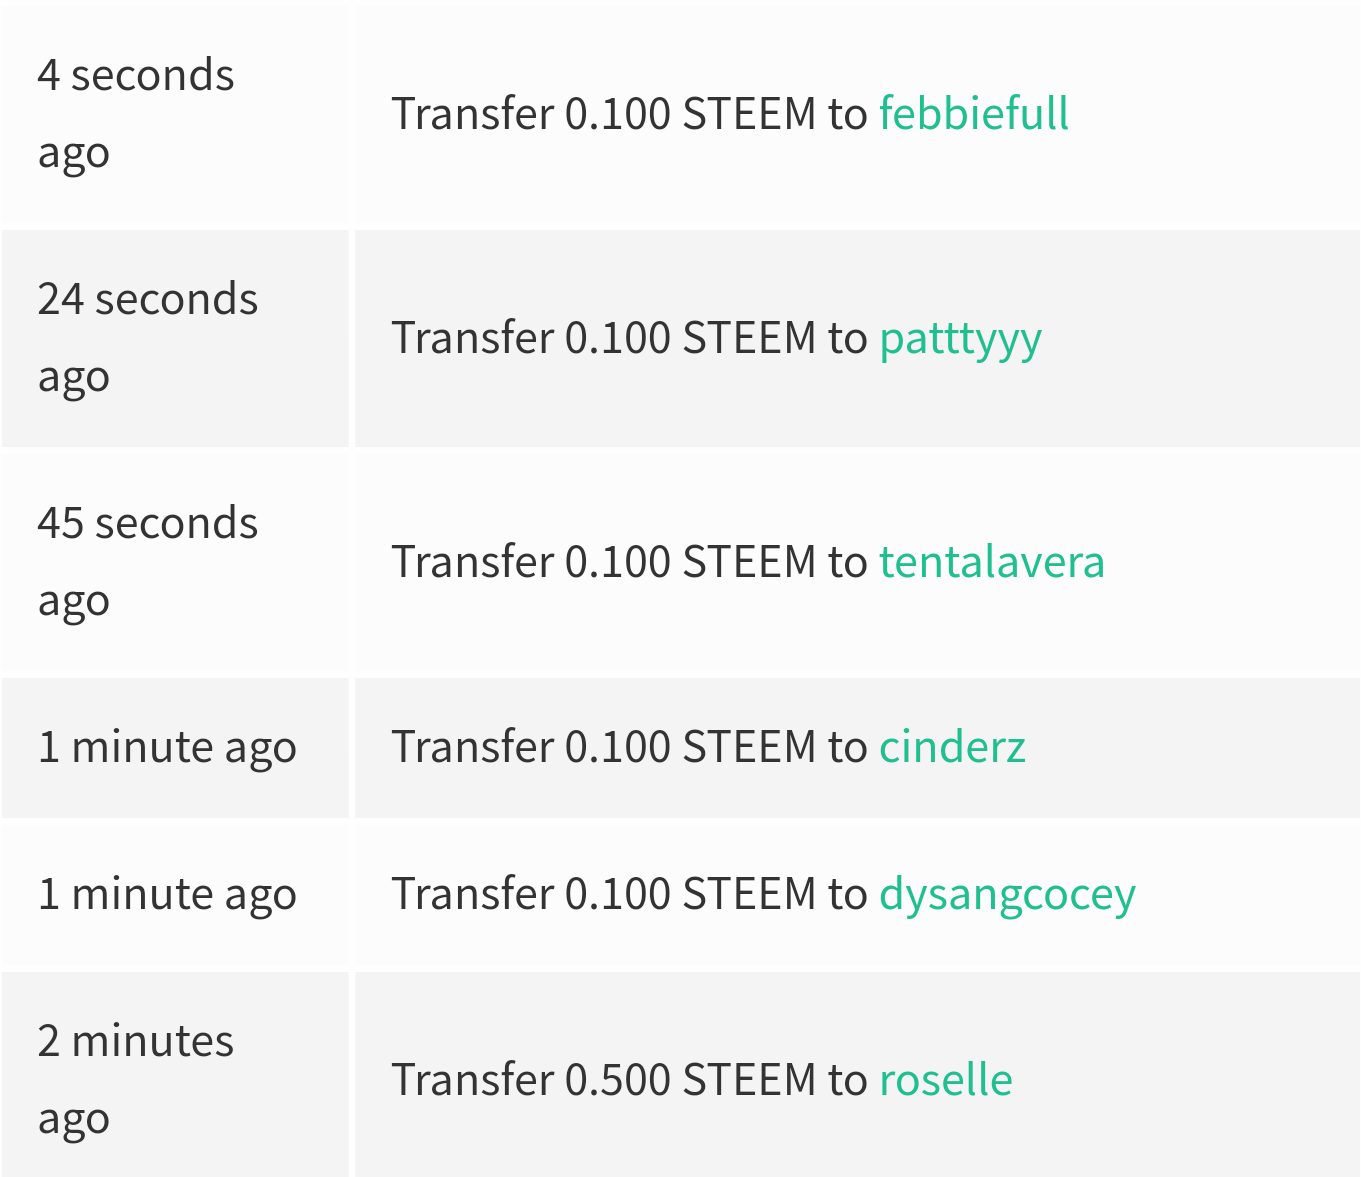Open the patttyyy account link

(960, 338)
